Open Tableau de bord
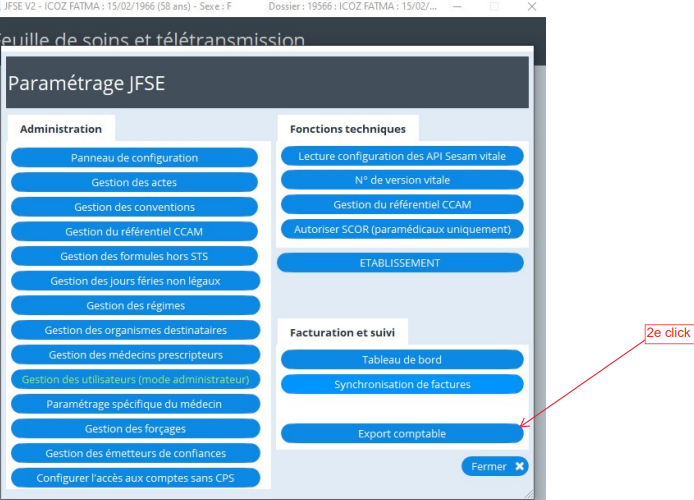Image resolution: width=694 pixels, height=500 pixels. 401,359
